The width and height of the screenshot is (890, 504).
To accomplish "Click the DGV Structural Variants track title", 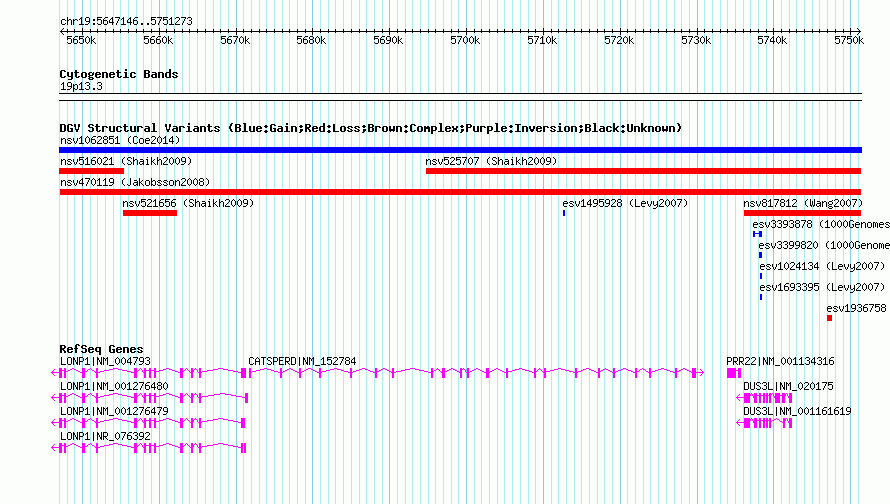I will 371,128.
